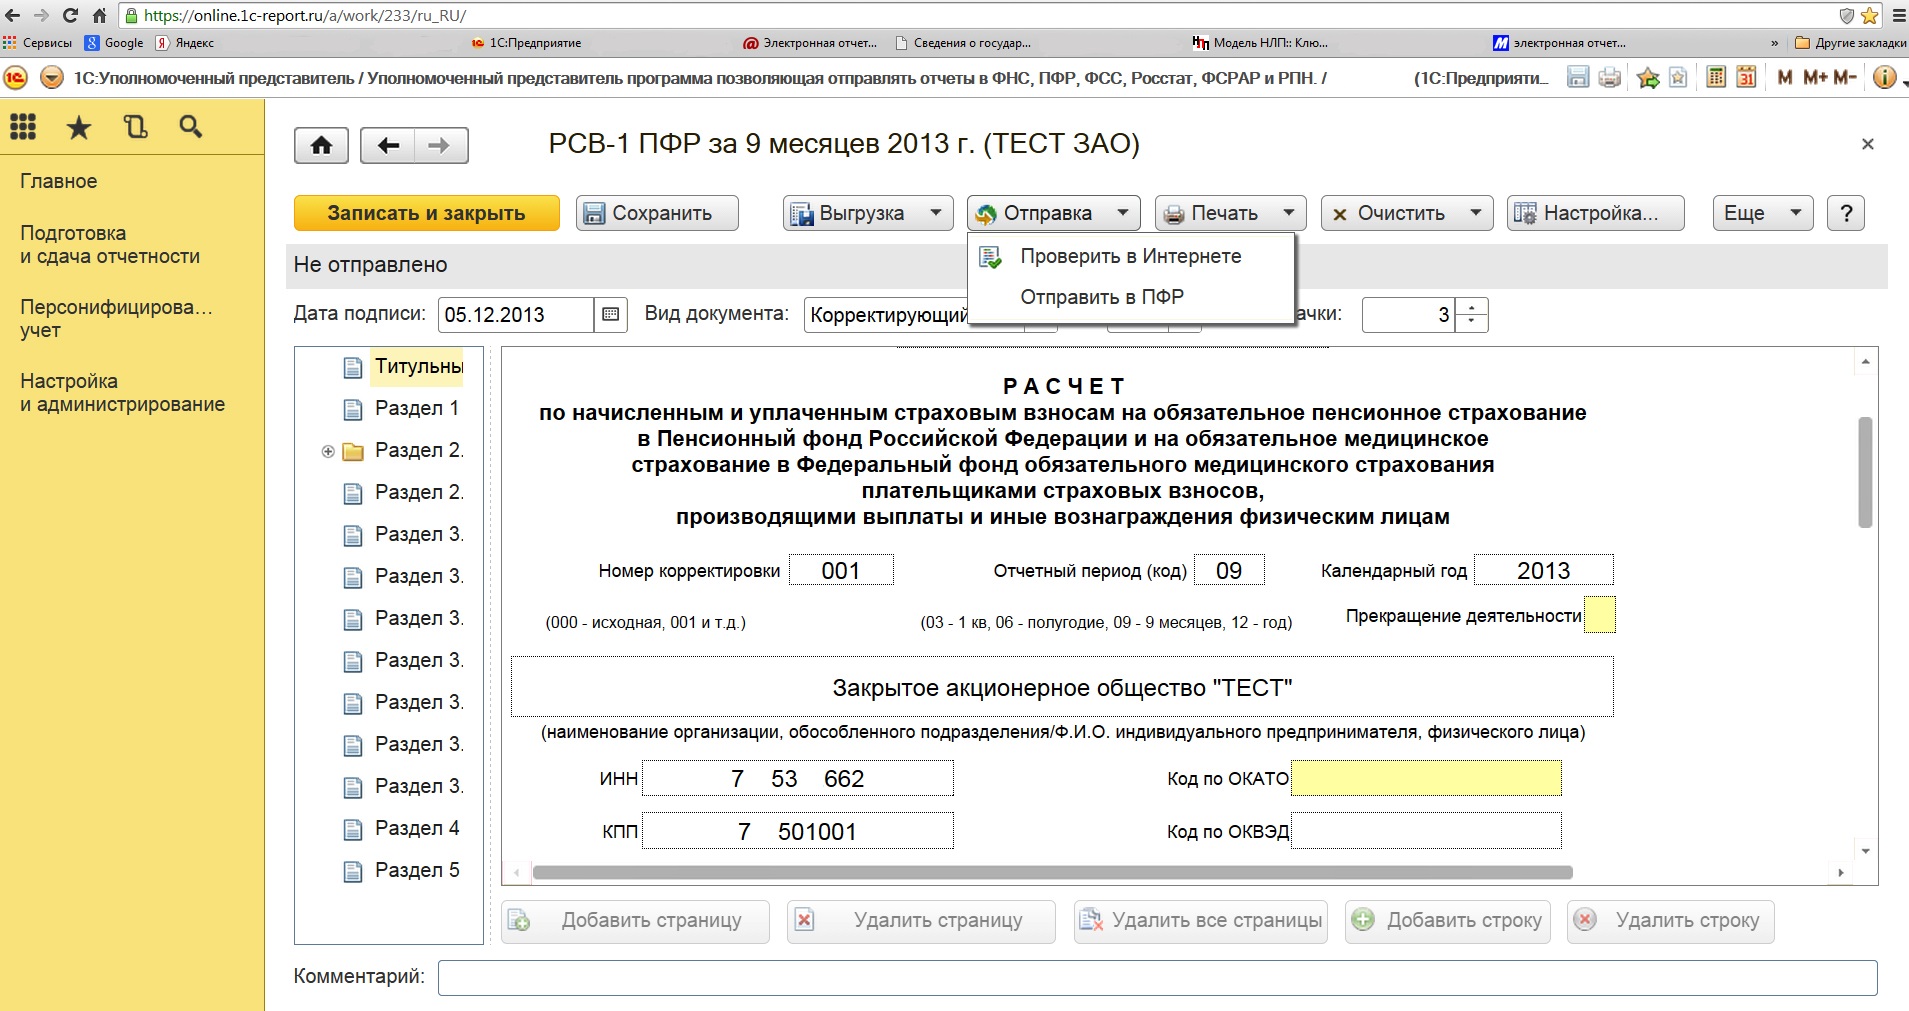1909x1011 pixels.
Task: Open search magnifier in left panel
Action: point(190,126)
